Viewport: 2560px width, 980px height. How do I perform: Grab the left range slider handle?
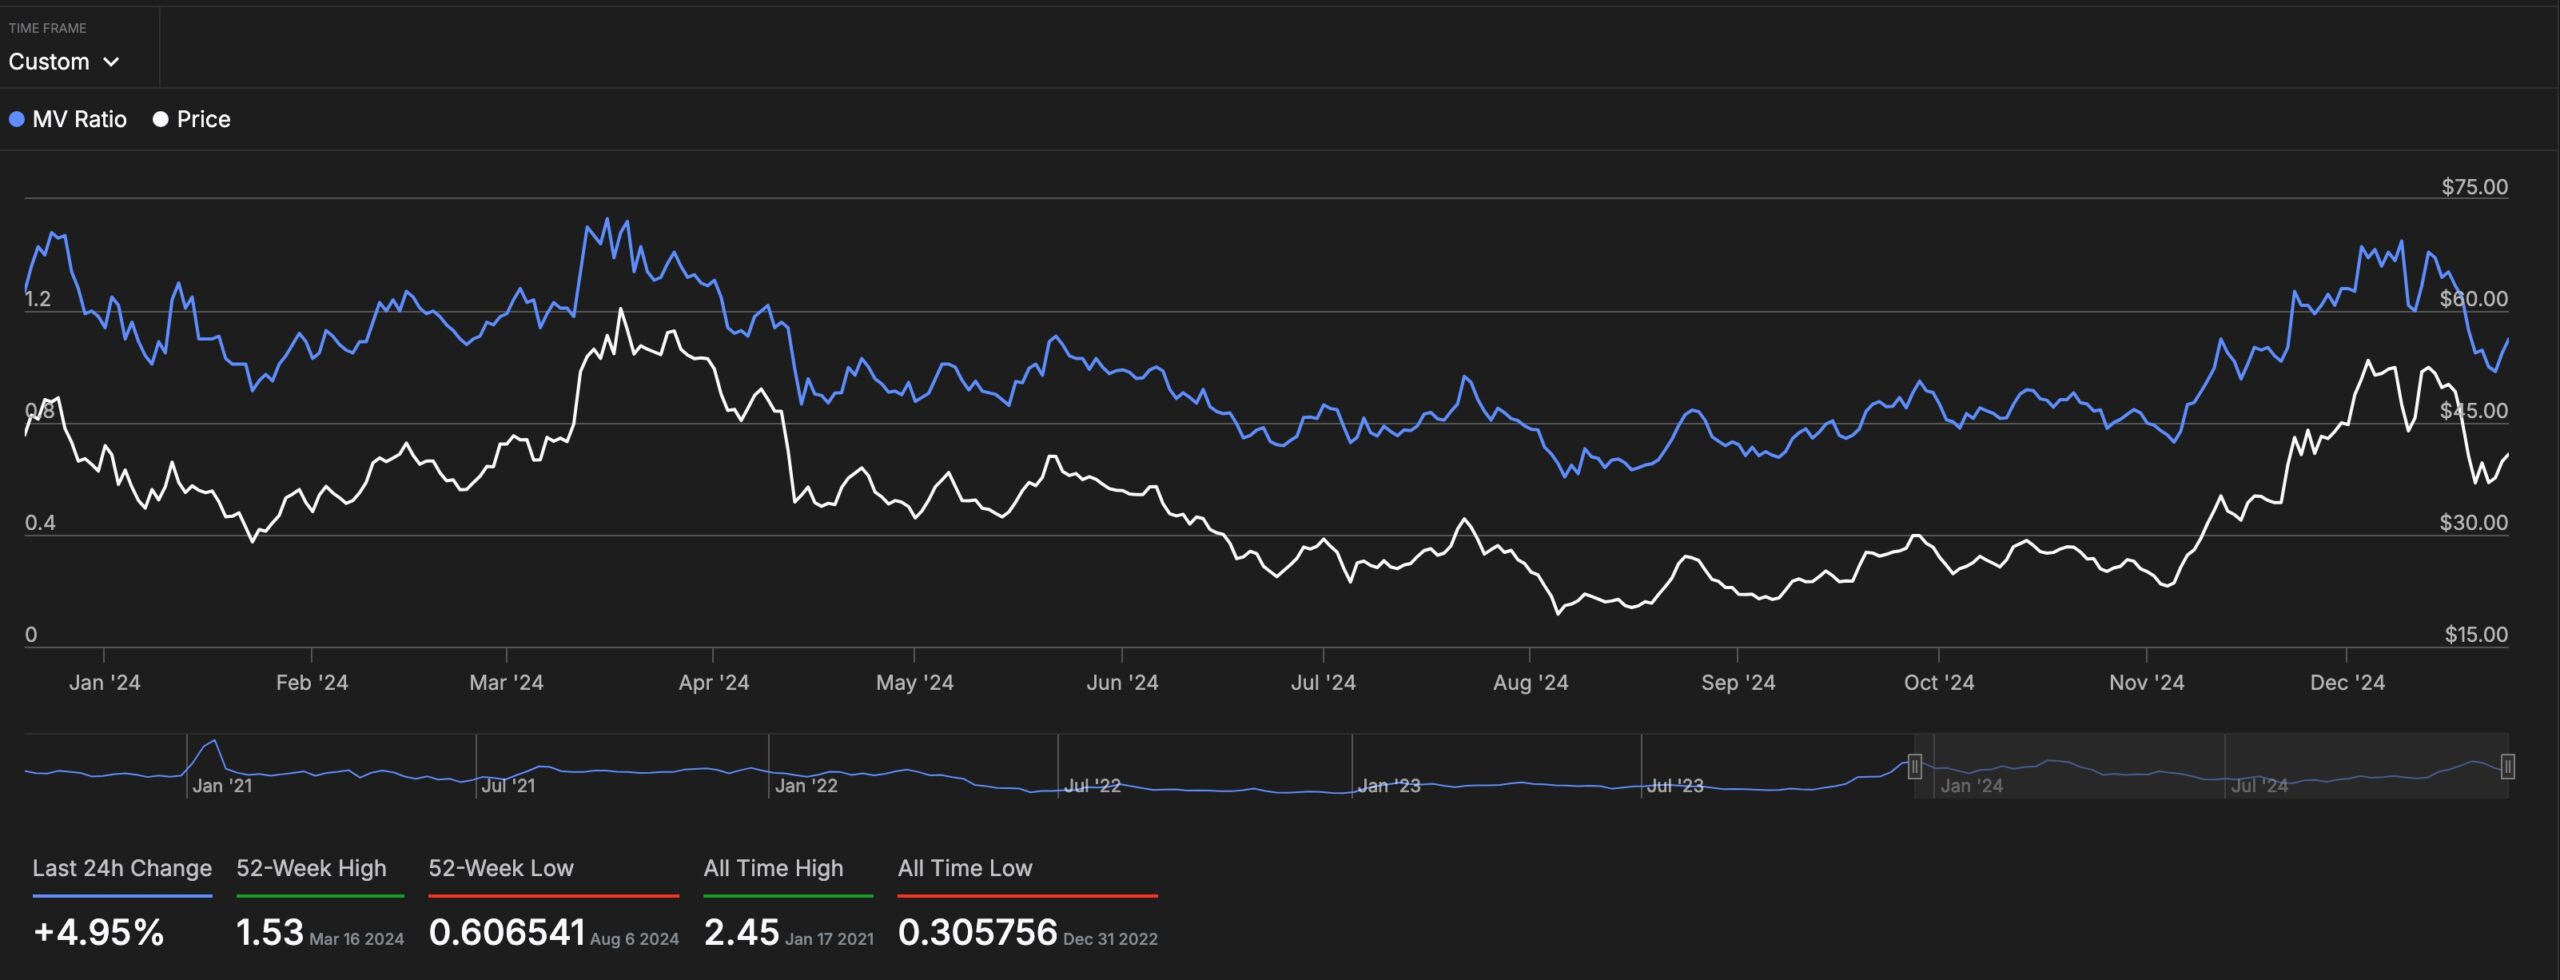point(1914,767)
